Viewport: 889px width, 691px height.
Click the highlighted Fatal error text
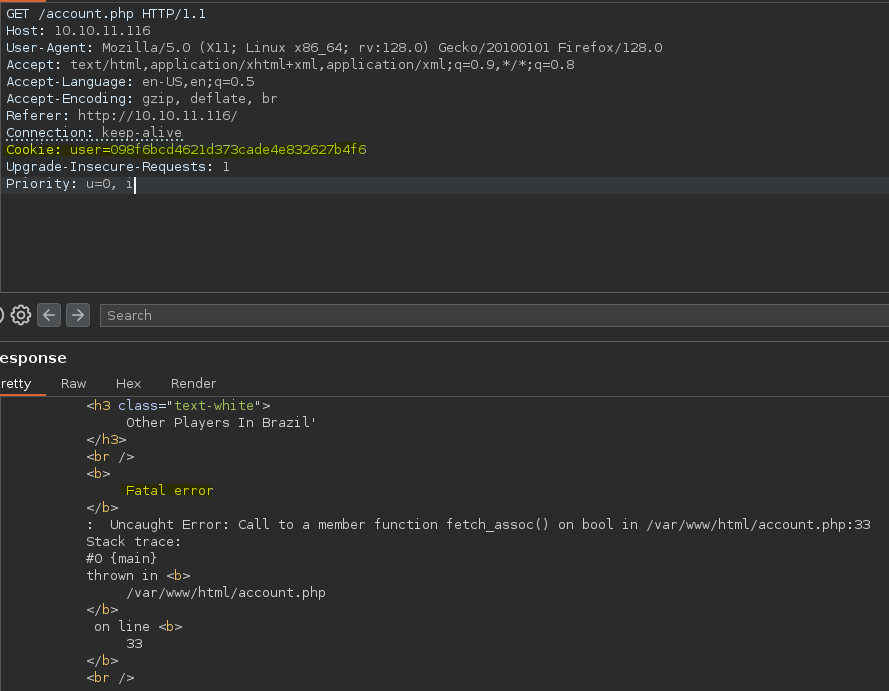(170, 490)
